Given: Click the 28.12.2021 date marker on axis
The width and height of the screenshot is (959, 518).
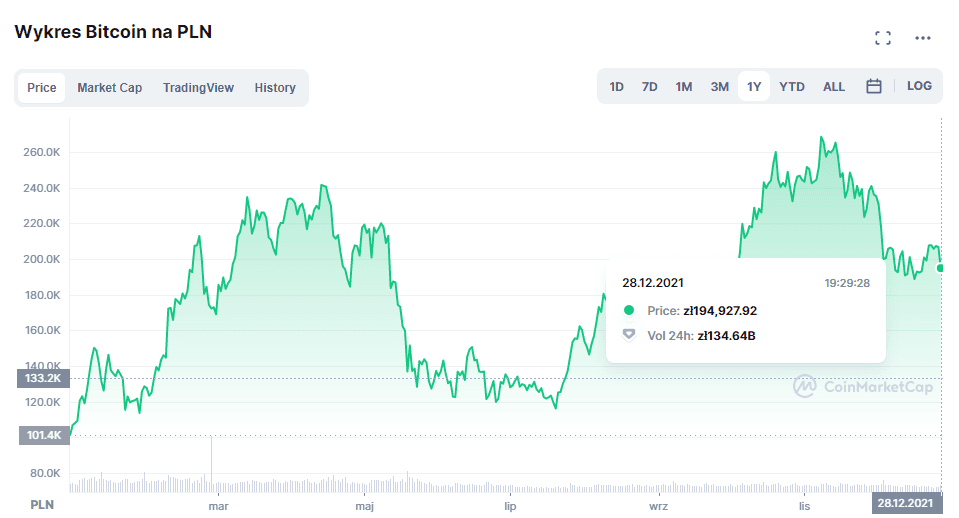Looking at the screenshot, I should click(x=909, y=503).
